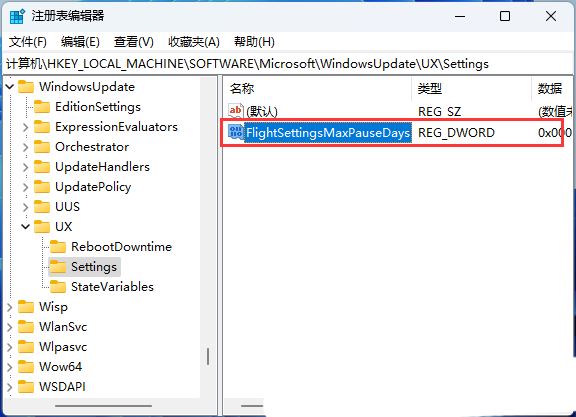Expand the Wisp tree node

10,307
